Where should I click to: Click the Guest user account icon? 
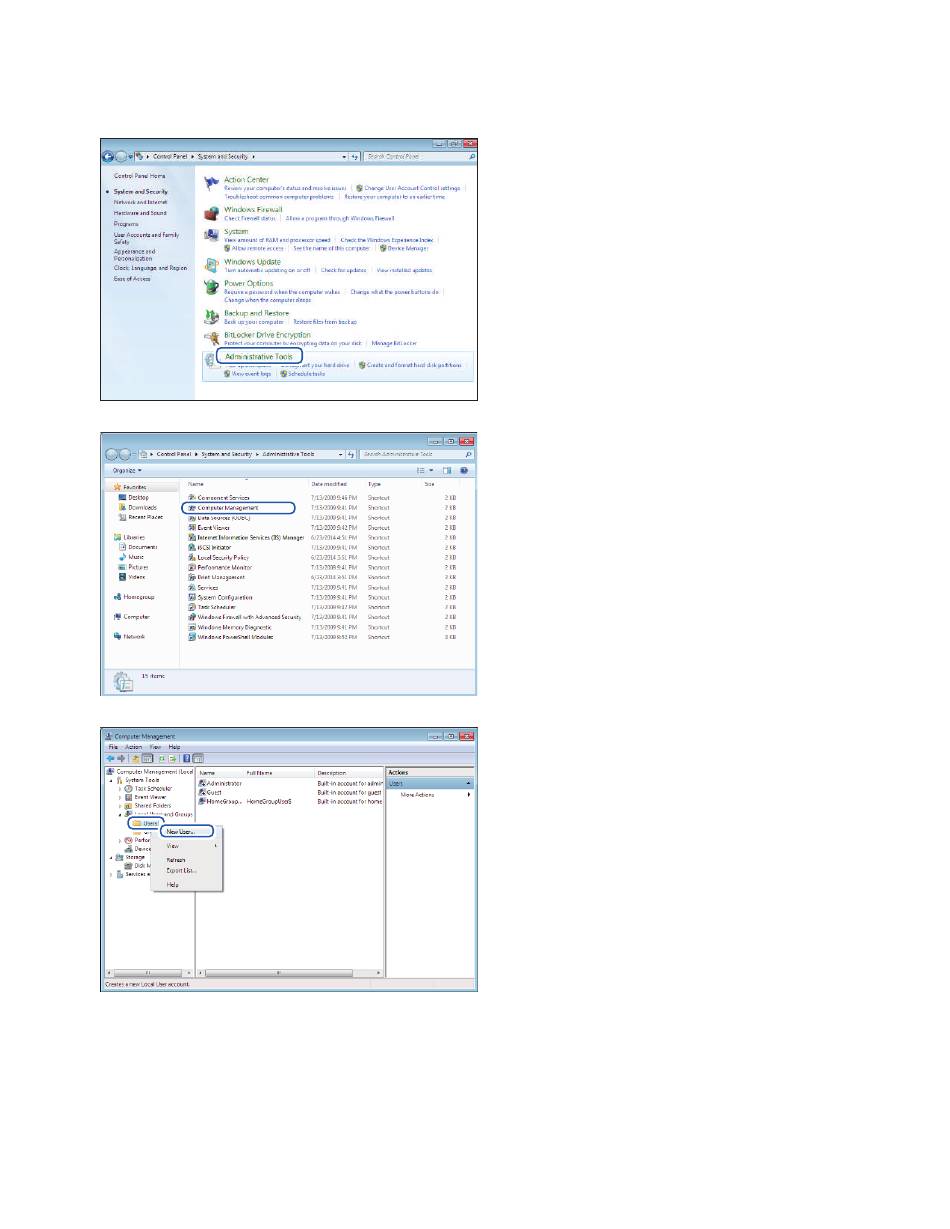point(202,792)
